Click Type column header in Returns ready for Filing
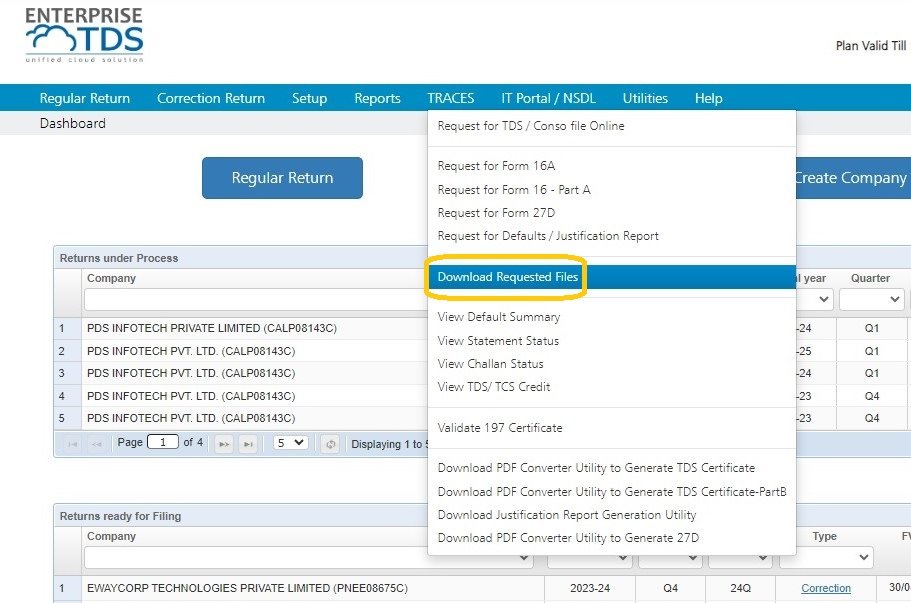911x603 pixels. pyautogui.click(x=824, y=536)
